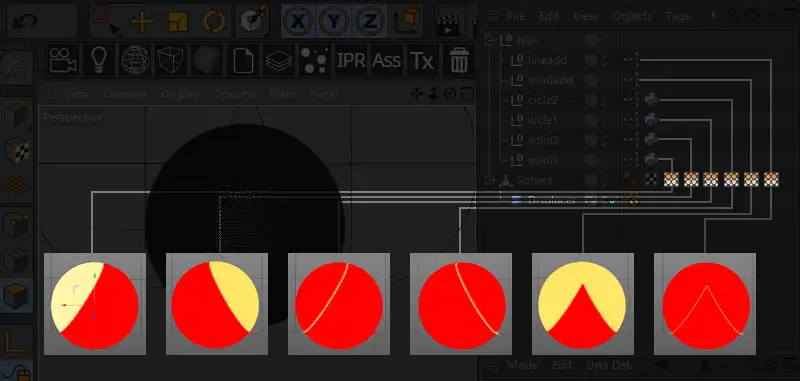This screenshot has width=800, height=381.
Task: Select the Scale tool
Action: (178, 22)
